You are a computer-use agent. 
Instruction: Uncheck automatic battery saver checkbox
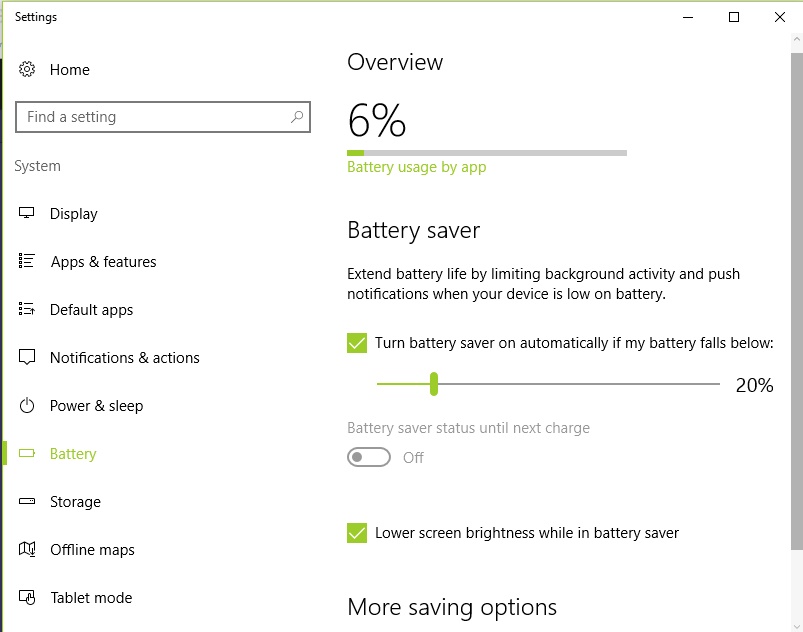357,343
